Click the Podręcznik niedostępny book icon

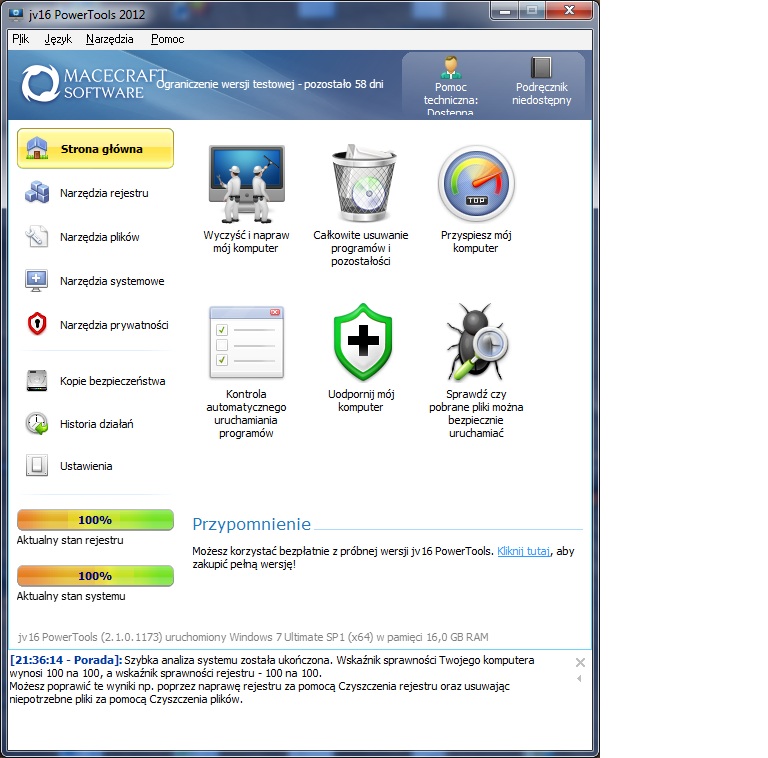point(541,68)
